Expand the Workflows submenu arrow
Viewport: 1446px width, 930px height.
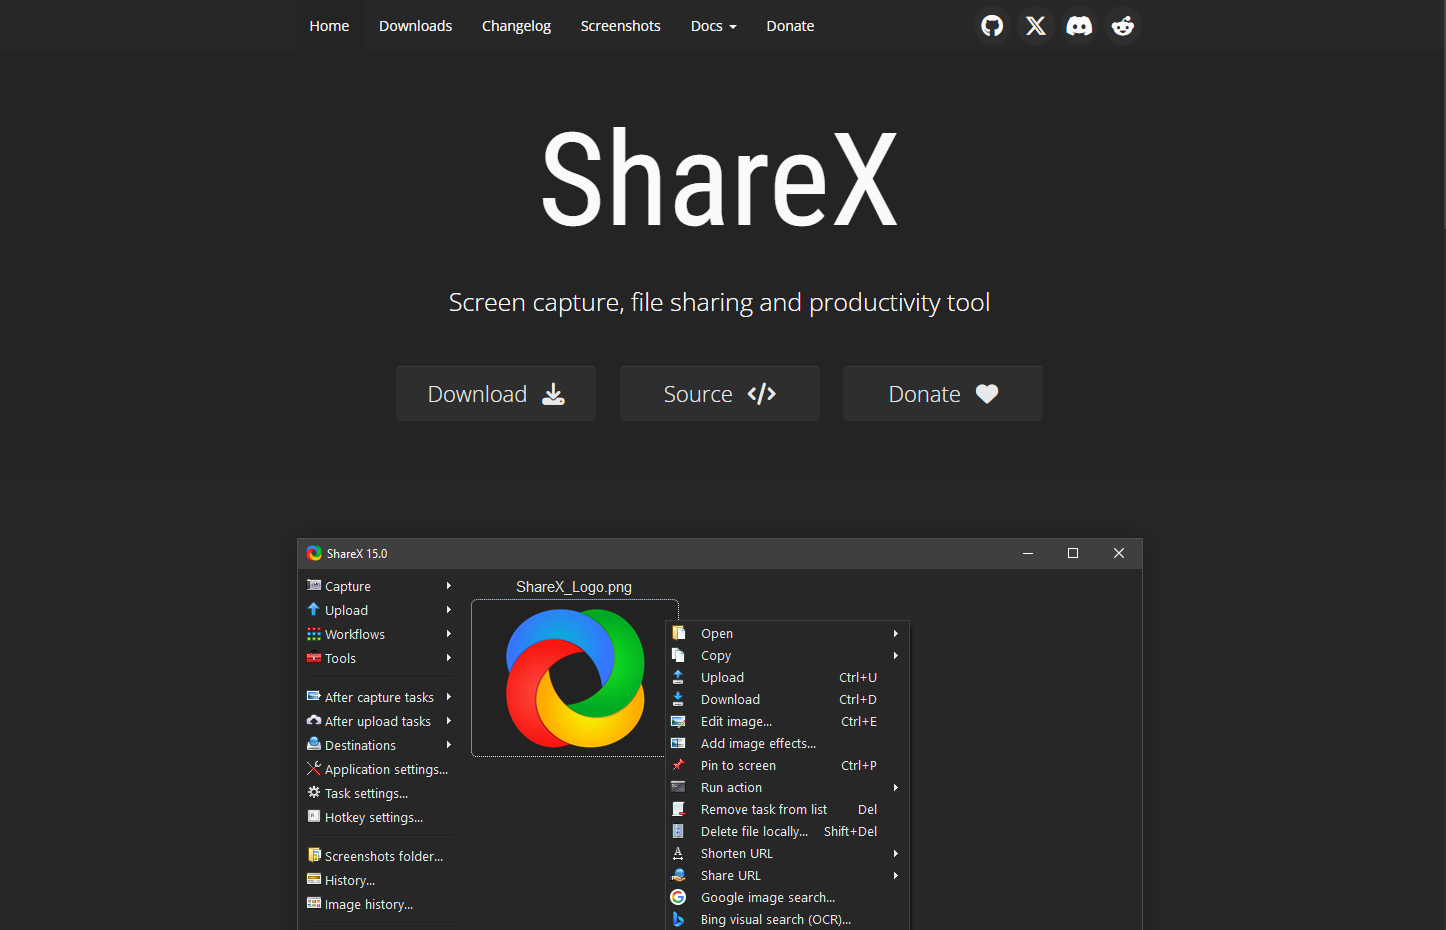(449, 634)
